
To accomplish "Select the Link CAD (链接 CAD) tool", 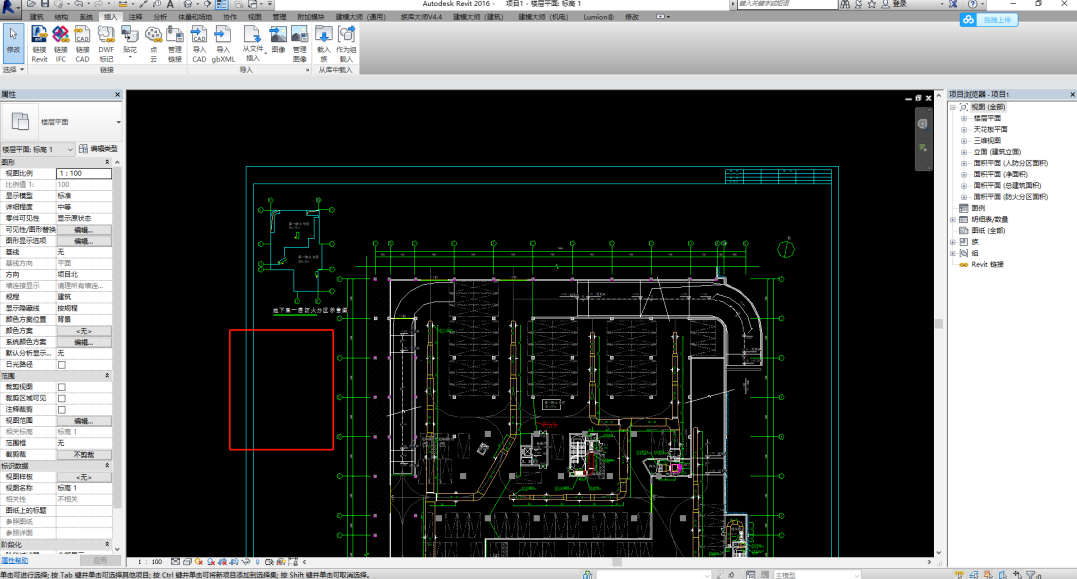I will [x=83, y=44].
